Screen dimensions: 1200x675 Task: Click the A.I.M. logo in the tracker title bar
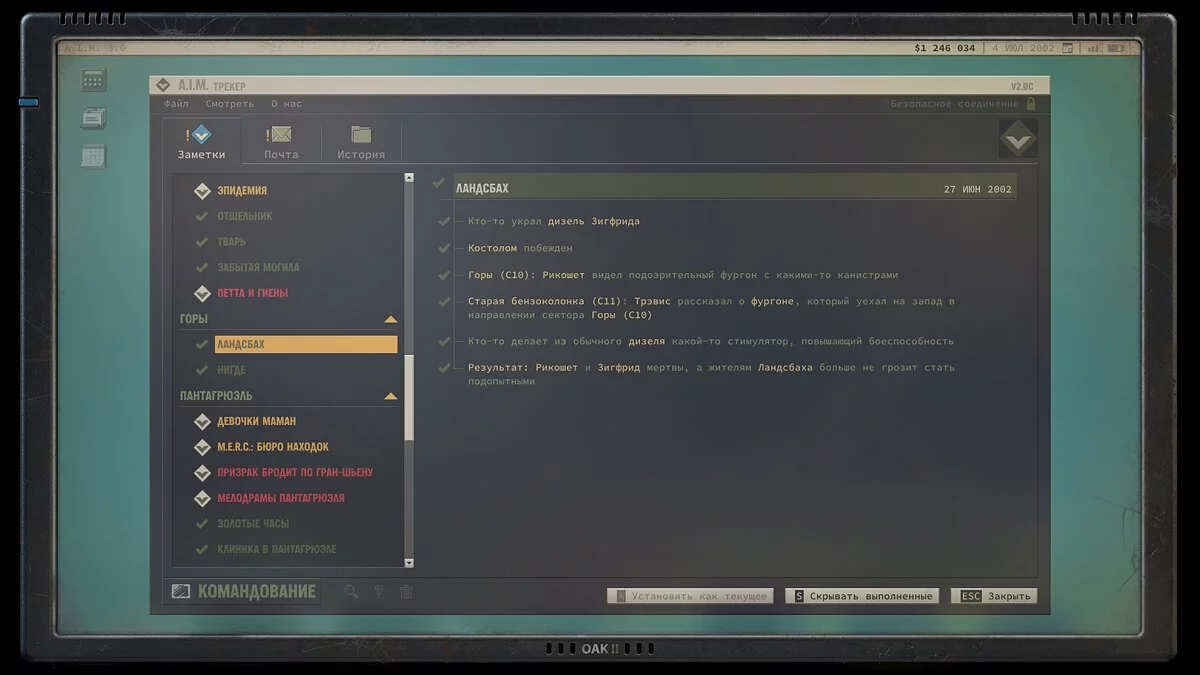(163, 86)
